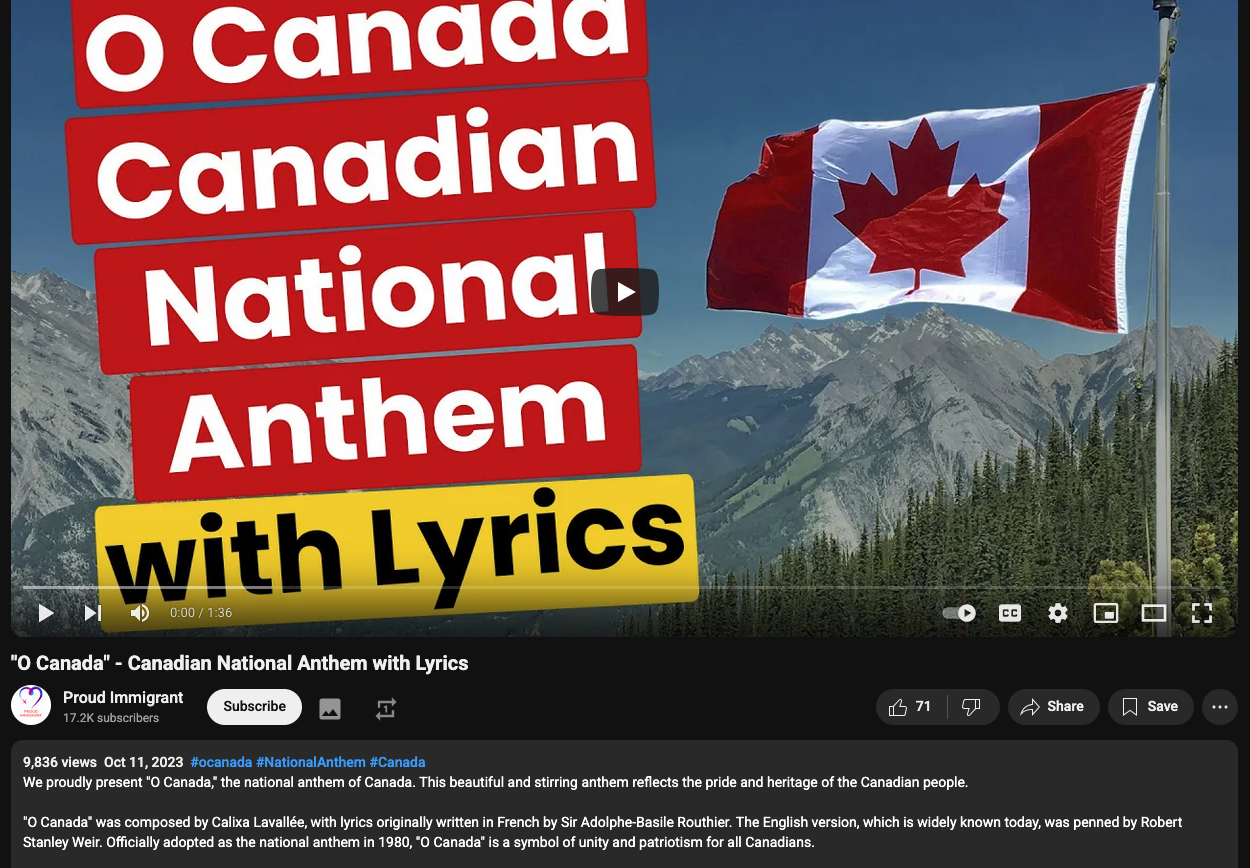Open video settings gear
Image resolution: width=1250 pixels, height=868 pixels.
1058,613
